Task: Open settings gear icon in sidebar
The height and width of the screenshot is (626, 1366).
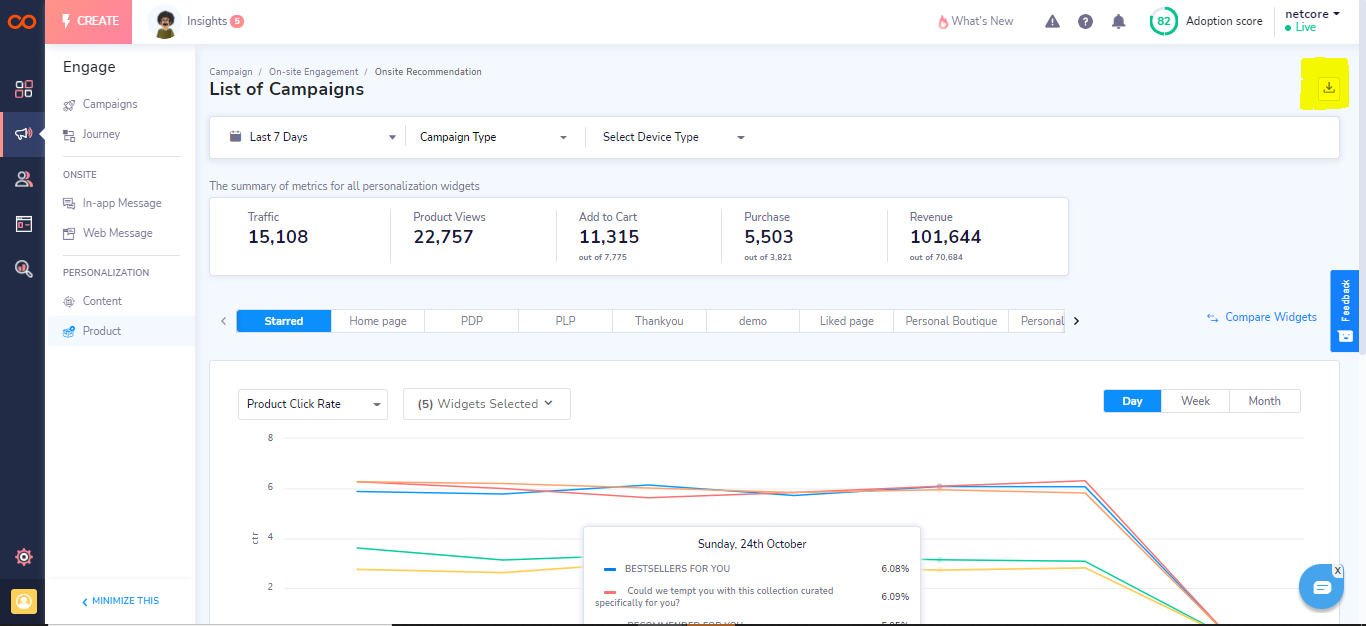Action: click(x=23, y=557)
